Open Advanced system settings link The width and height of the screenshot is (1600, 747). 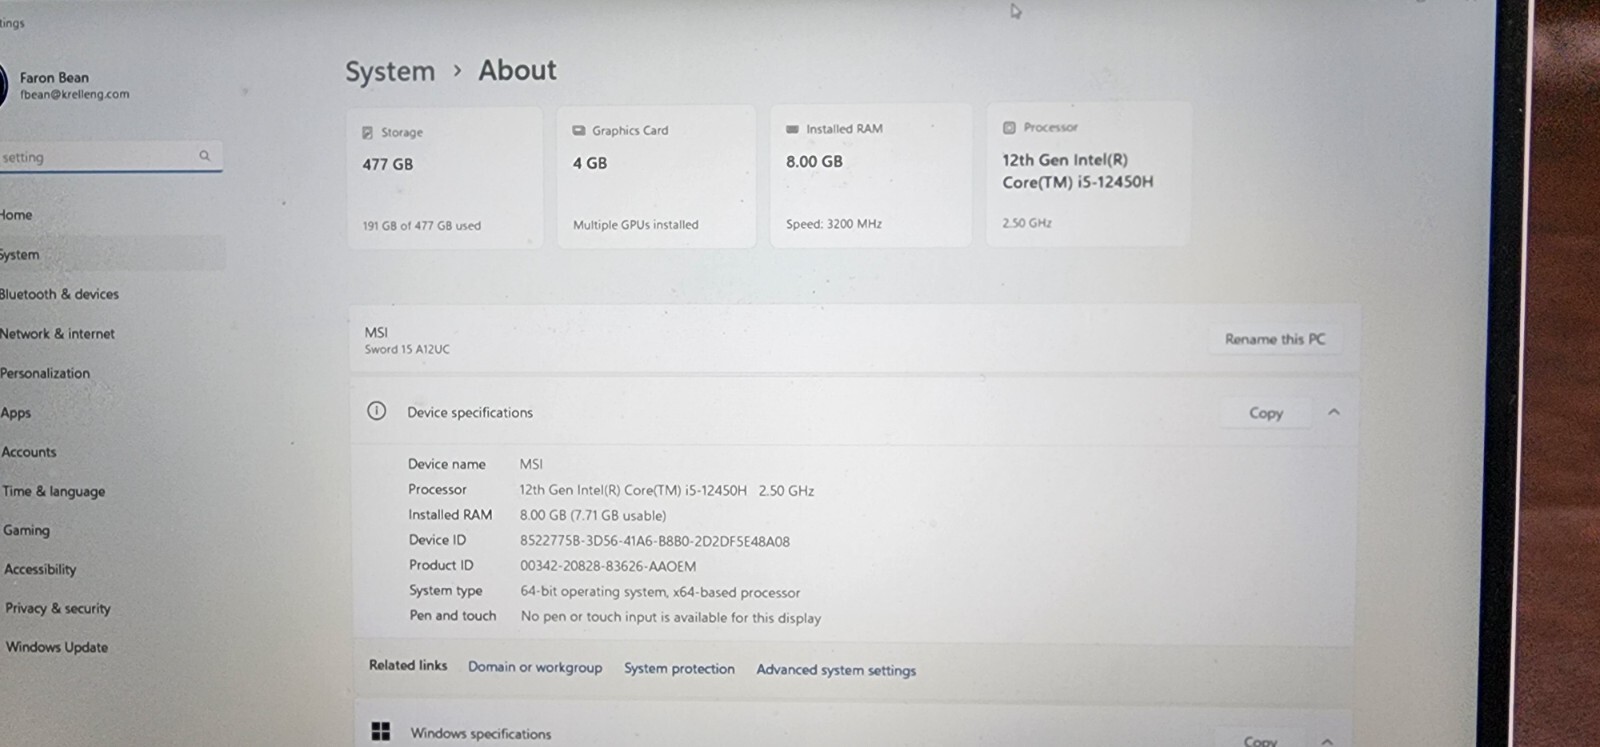point(836,670)
